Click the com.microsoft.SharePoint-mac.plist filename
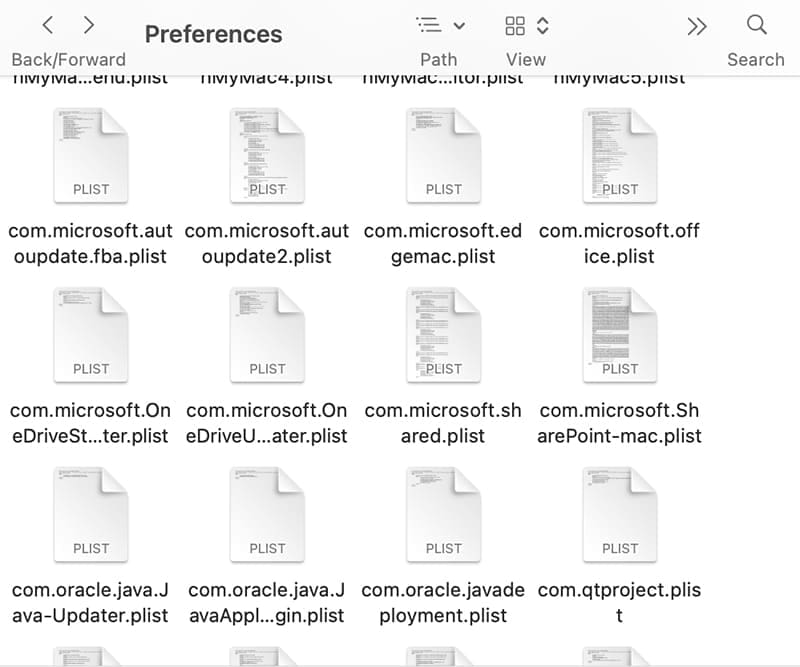The image size is (800, 667). tap(619, 423)
